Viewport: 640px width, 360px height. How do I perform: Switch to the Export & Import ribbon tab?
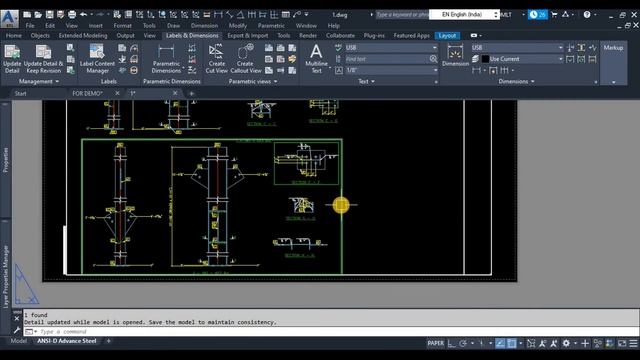pyautogui.click(x=247, y=36)
